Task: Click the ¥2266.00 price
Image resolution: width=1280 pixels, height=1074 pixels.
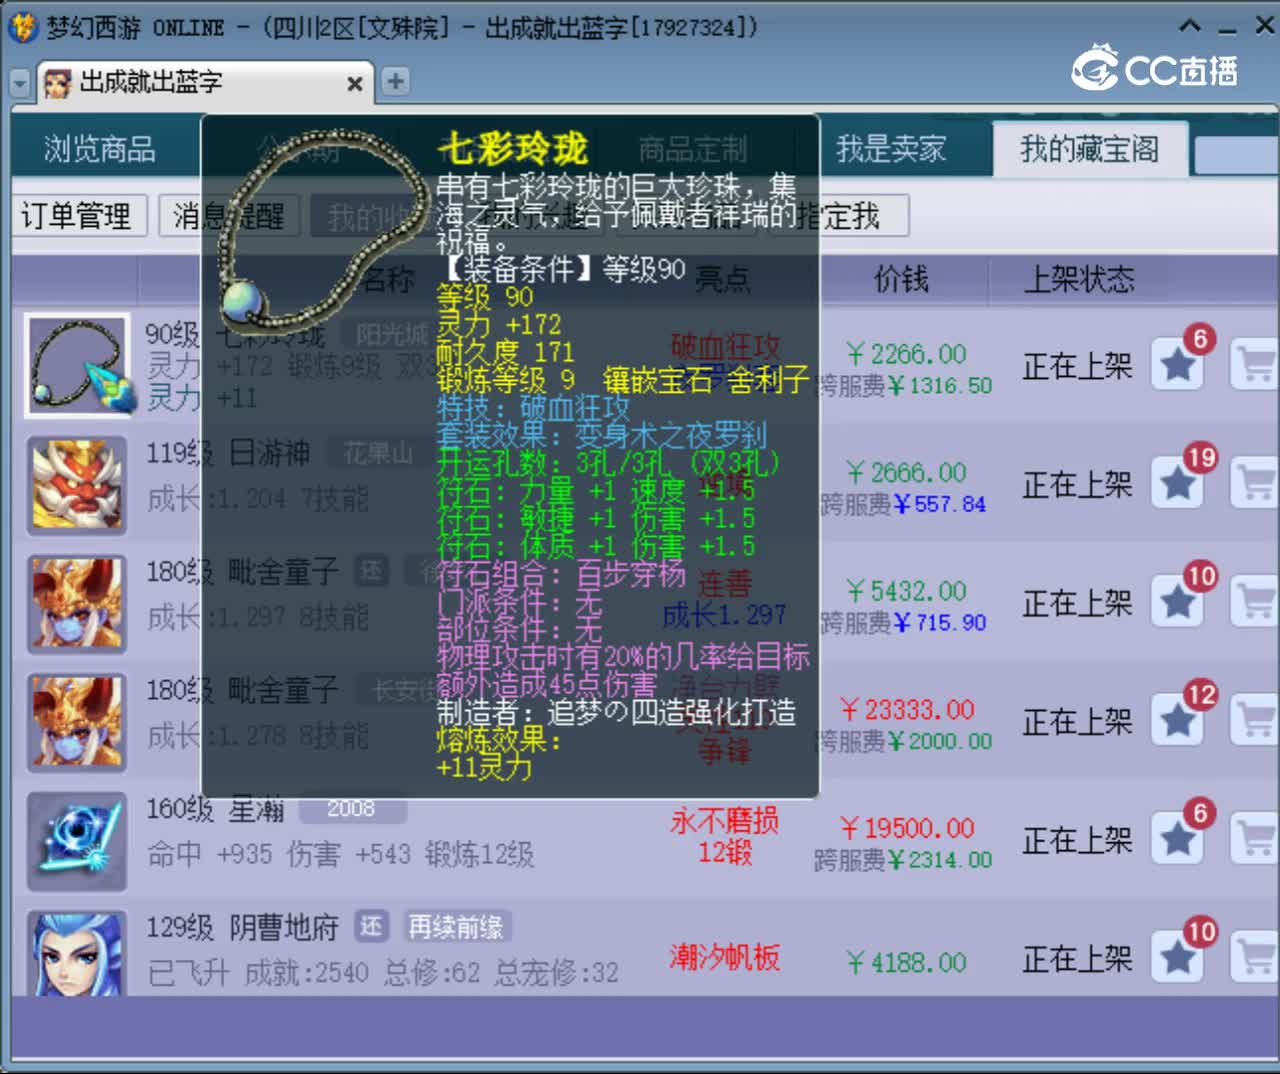Action: click(906, 354)
